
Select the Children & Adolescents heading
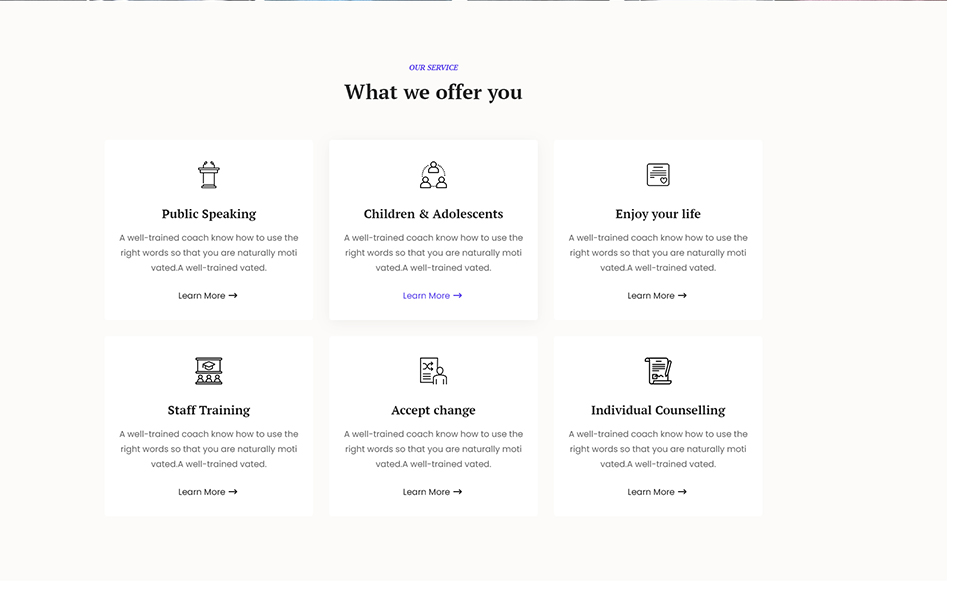pos(433,214)
